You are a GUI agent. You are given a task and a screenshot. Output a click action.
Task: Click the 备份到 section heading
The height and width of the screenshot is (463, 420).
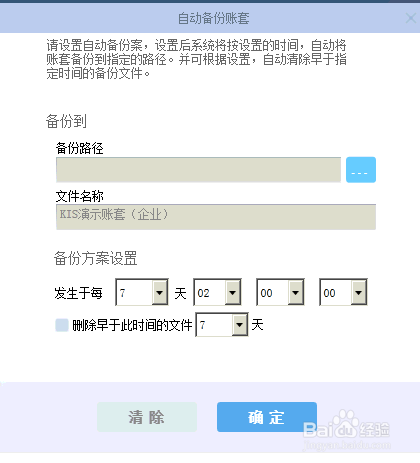tap(66, 121)
